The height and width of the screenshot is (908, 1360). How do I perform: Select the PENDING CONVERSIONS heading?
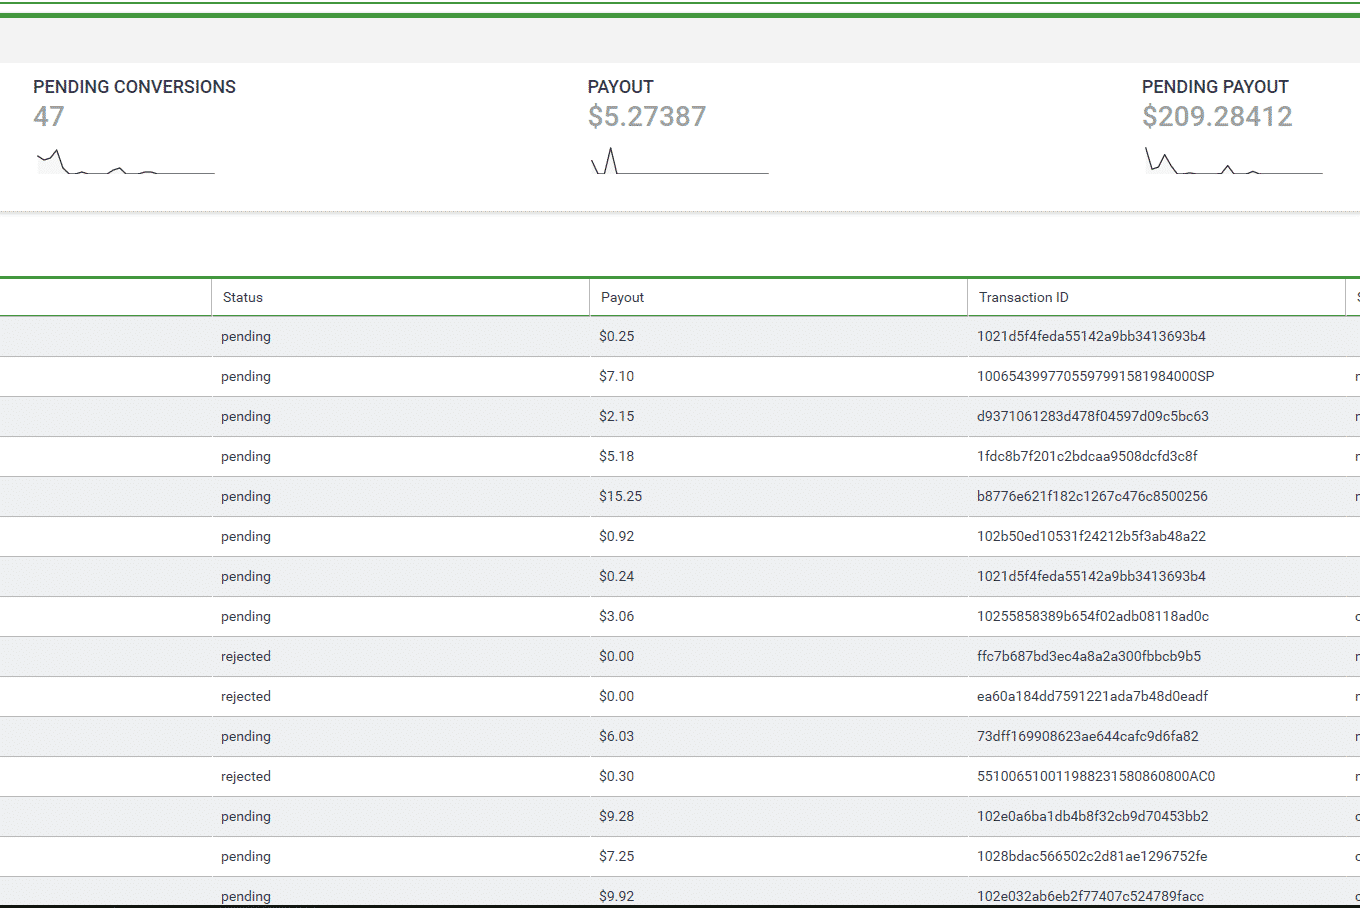134,87
